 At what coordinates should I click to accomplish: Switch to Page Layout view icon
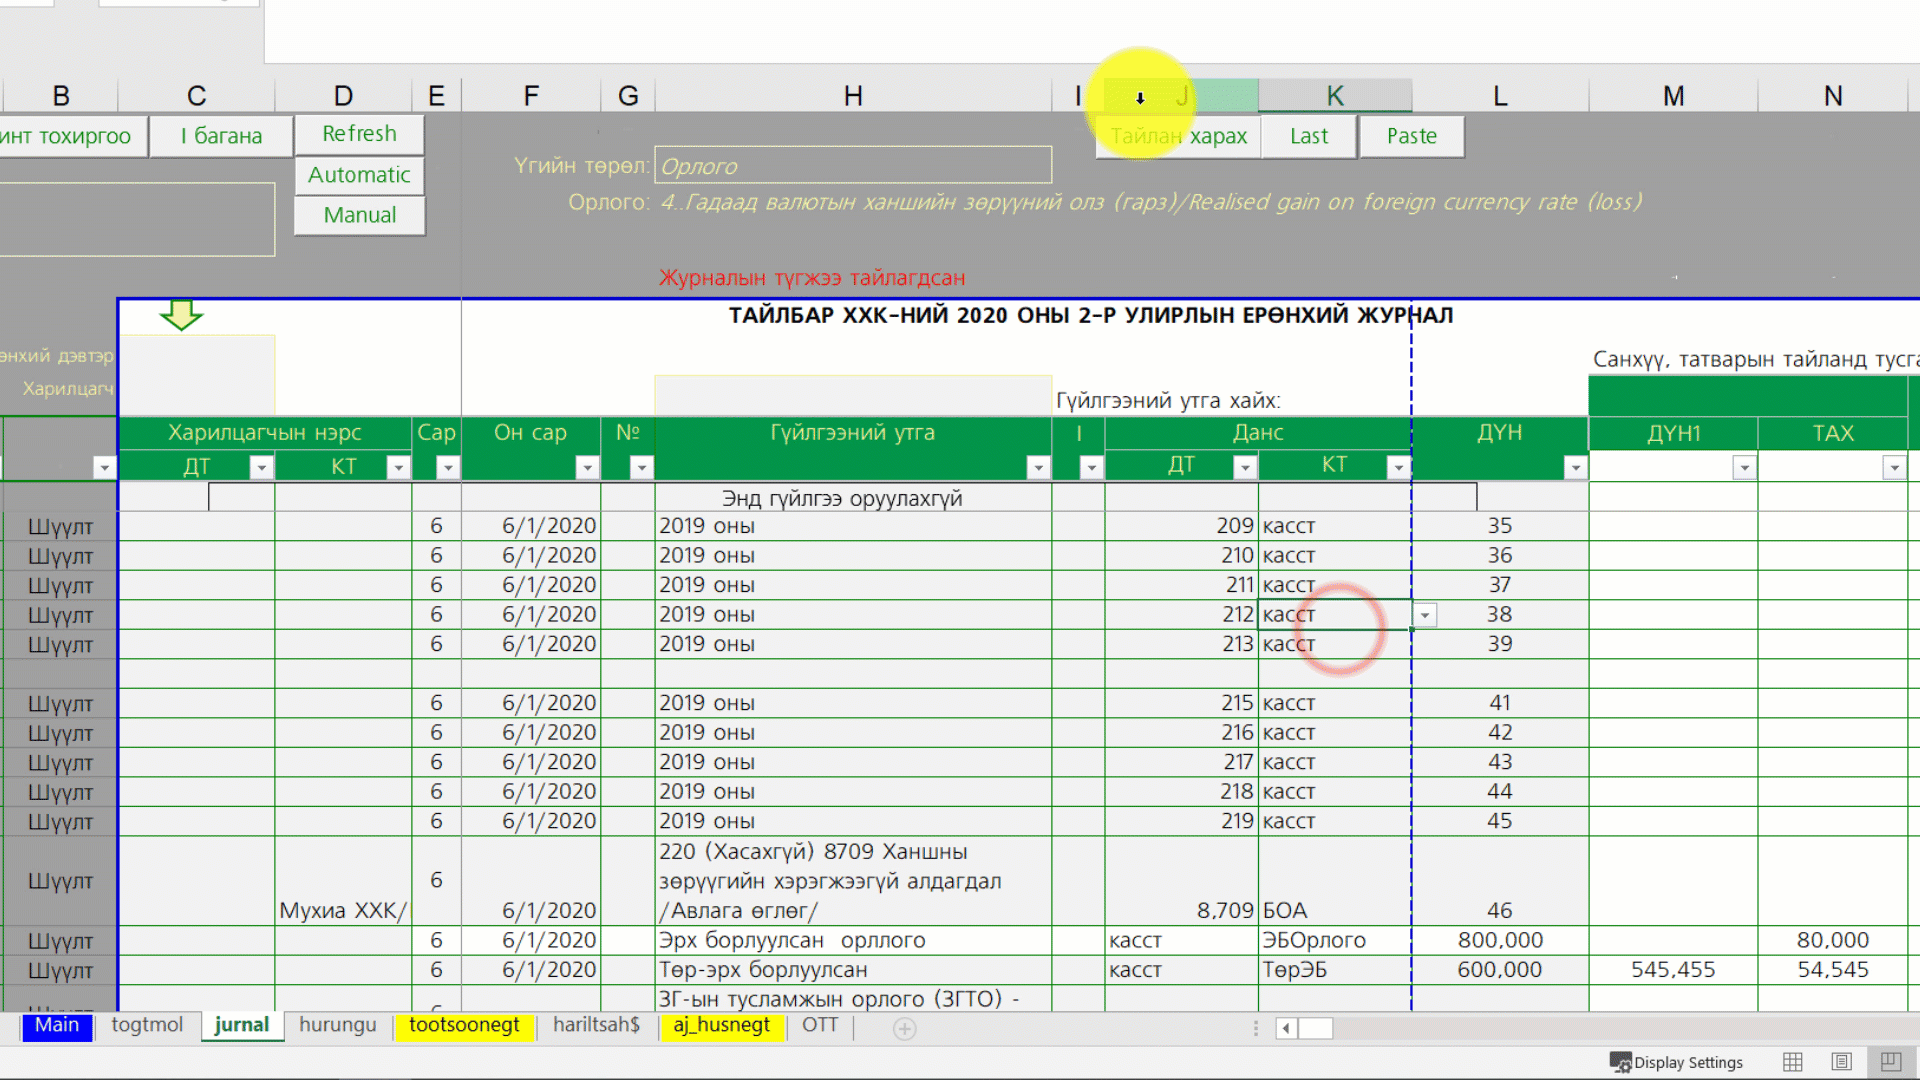point(1842,1062)
